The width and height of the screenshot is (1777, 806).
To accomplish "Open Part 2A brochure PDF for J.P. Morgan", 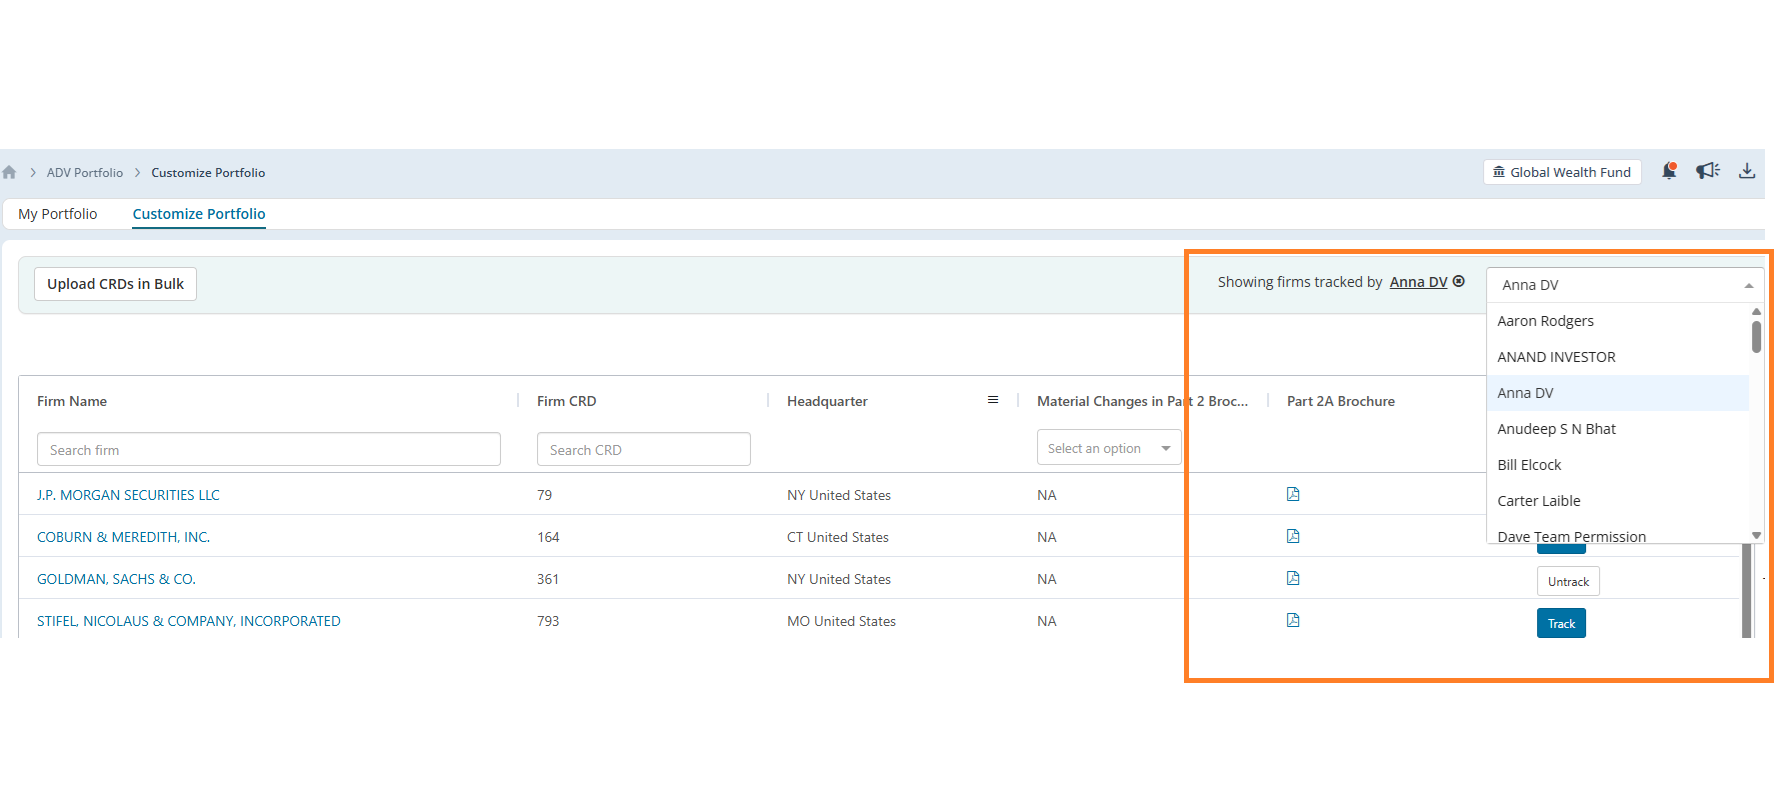I will click(x=1293, y=494).
